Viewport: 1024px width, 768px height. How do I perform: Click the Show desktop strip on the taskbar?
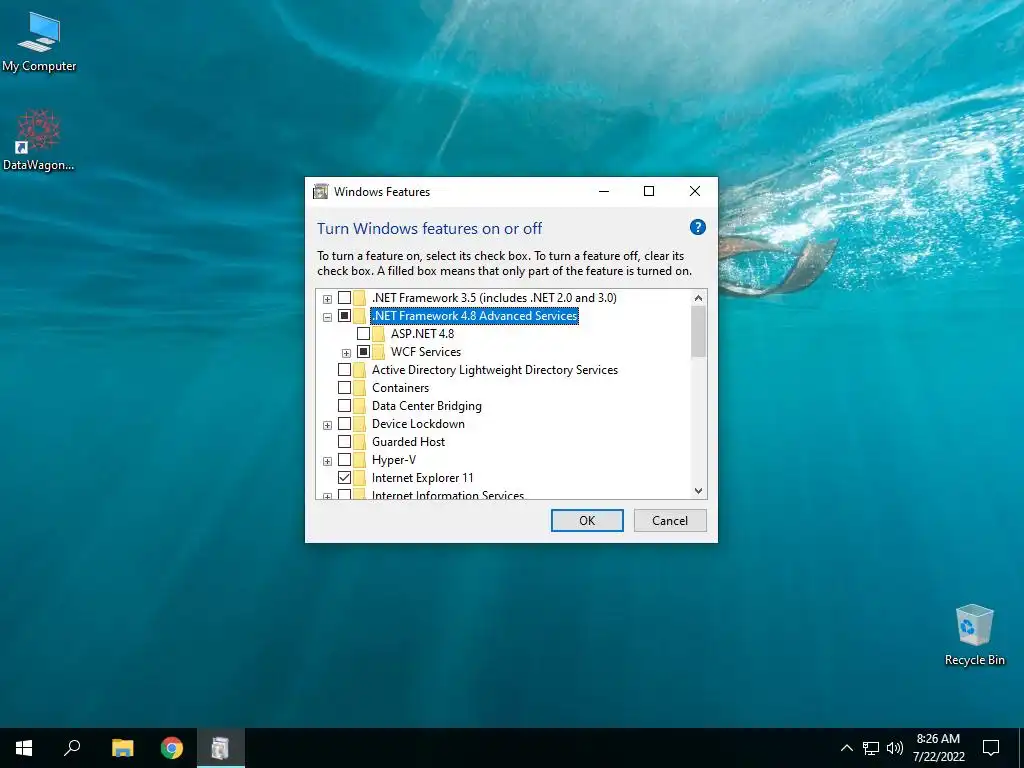(x=1021, y=748)
